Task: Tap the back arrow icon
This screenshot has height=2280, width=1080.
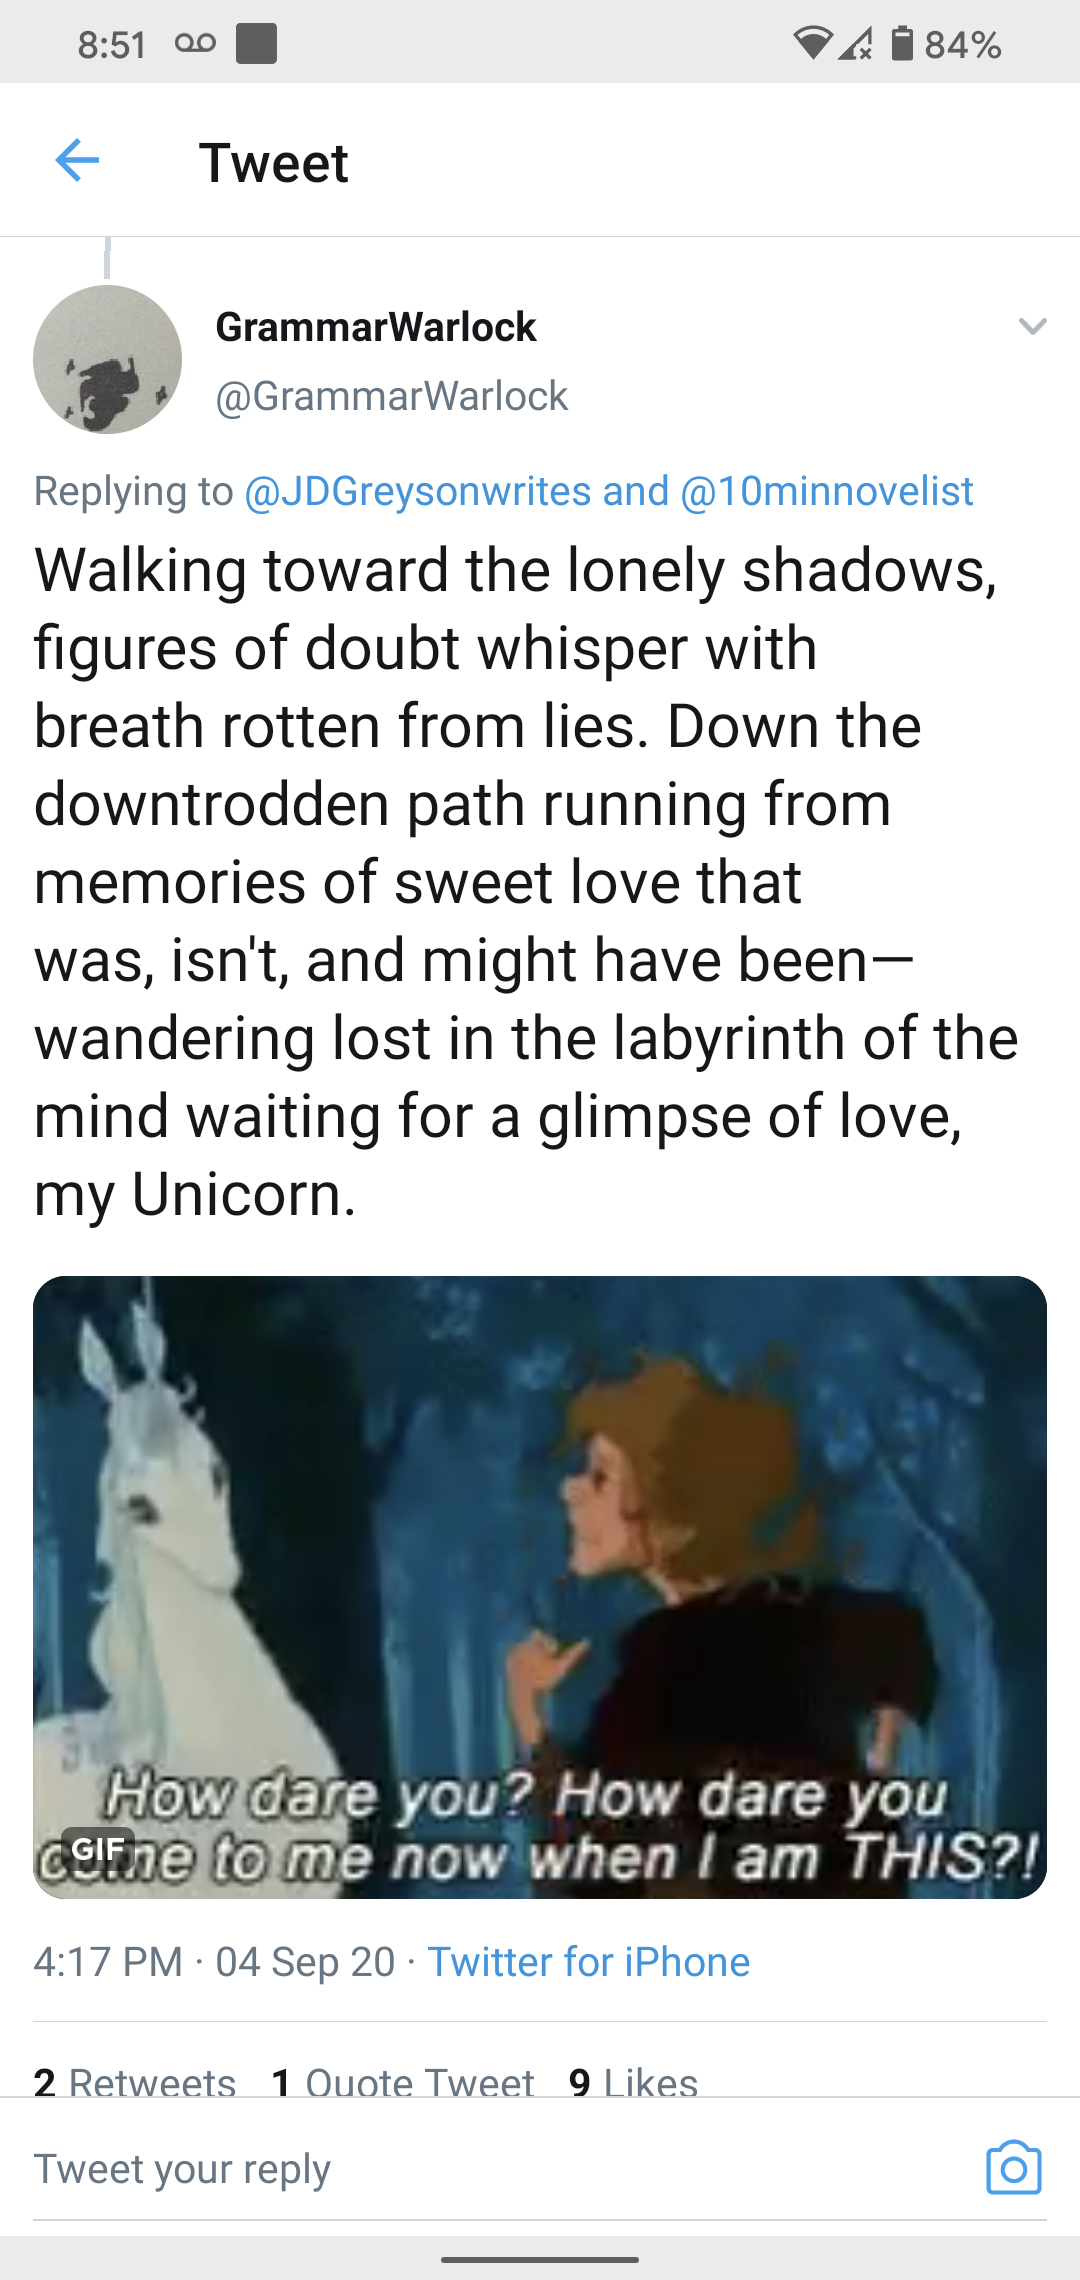Action: pyautogui.click(x=77, y=161)
